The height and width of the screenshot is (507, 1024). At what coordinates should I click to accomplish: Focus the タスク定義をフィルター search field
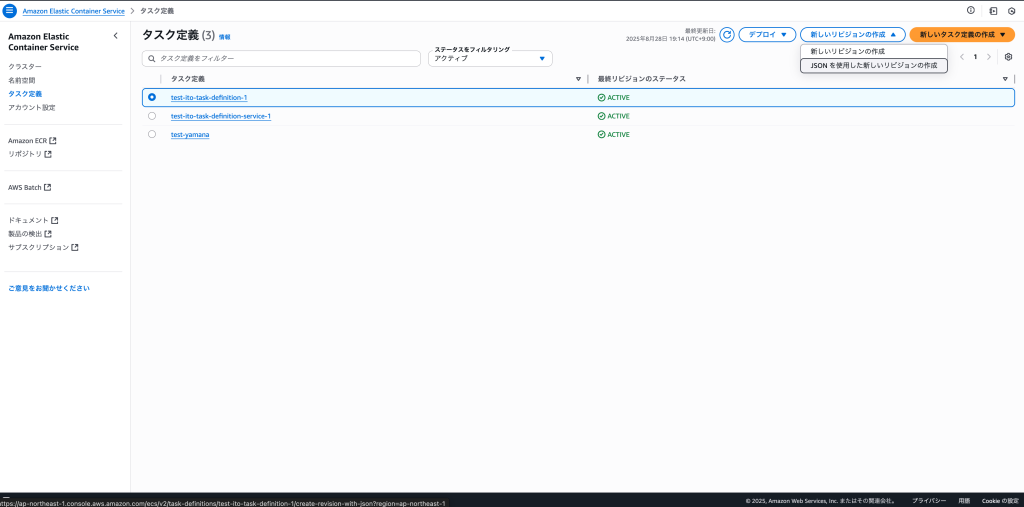pyautogui.click(x=281, y=58)
